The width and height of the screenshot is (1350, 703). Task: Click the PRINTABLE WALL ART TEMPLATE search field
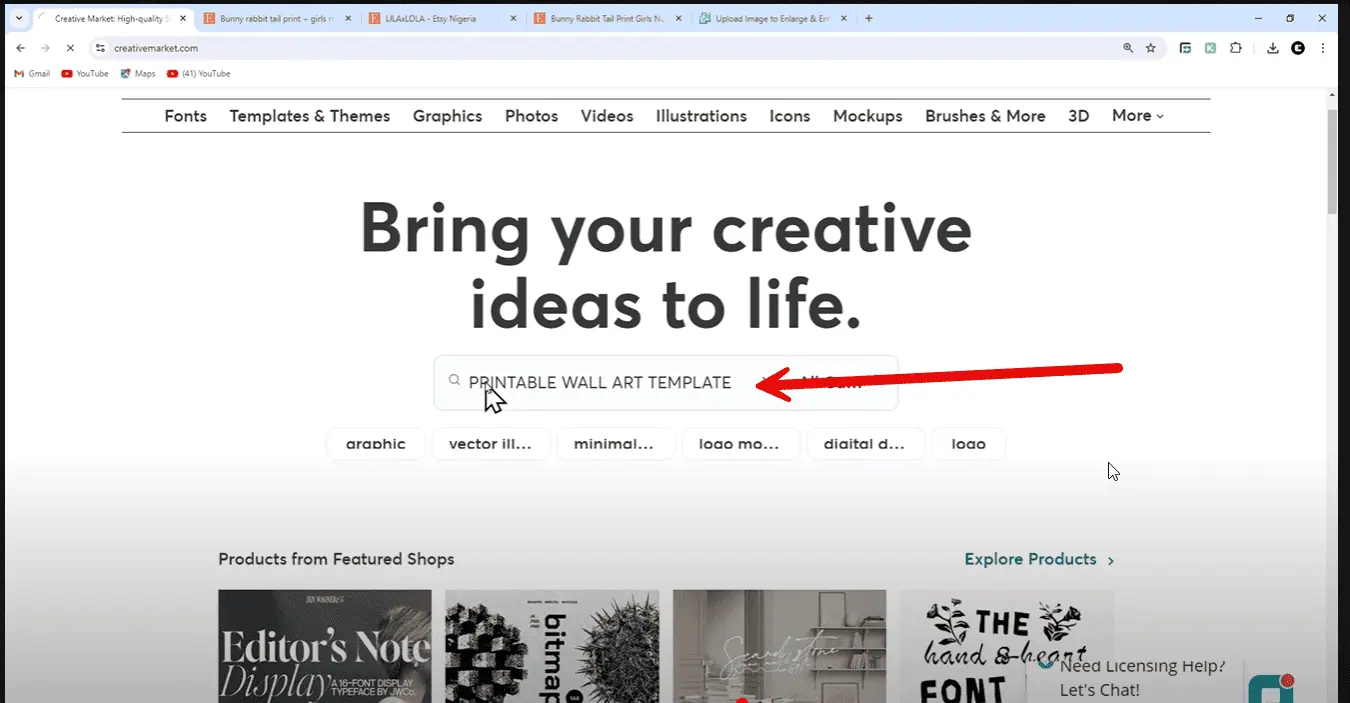click(x=600, y=382)
